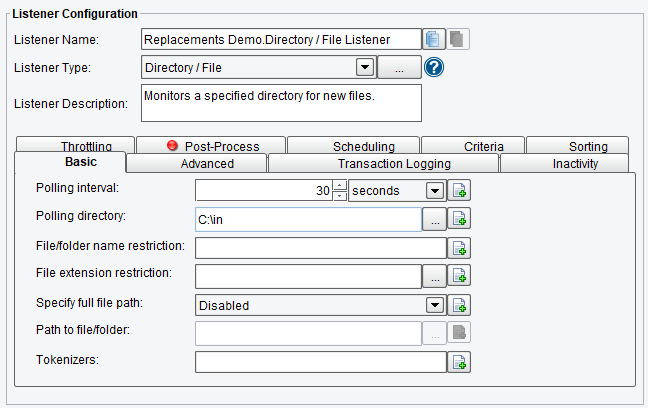This screenshot has height=408, width=648.
Task: Click replacement icon next to Tokenizers field
Action: click(x=459, y=362)
